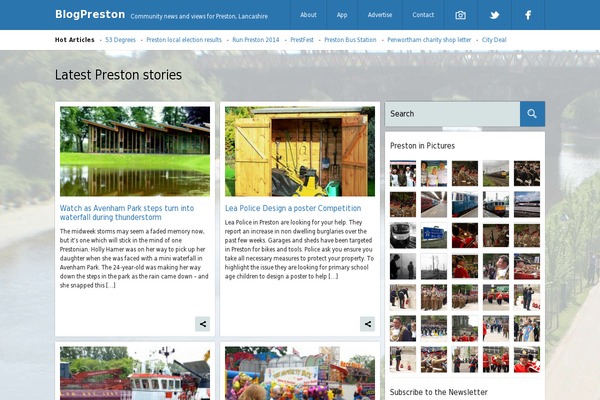Open the 53 Degrees hot article
Screen dimensions: 600x400
point(121,40)
